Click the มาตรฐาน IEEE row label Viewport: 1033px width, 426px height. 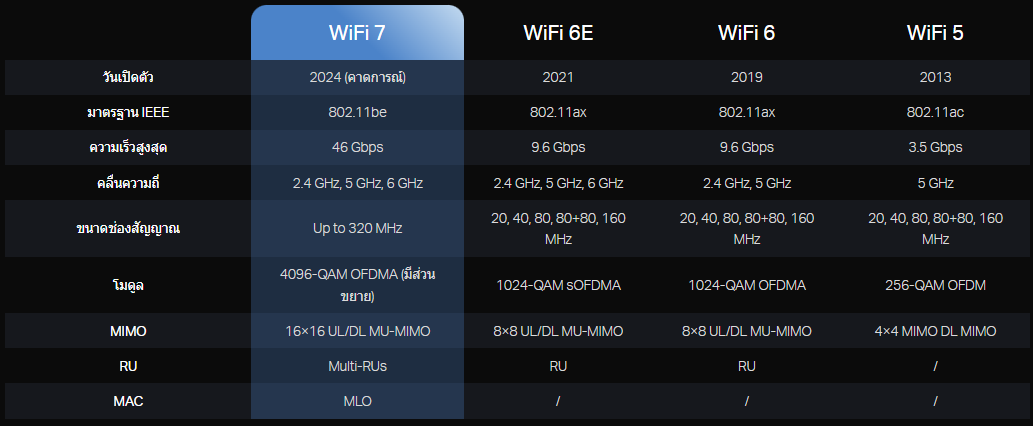tap(128, 112)
